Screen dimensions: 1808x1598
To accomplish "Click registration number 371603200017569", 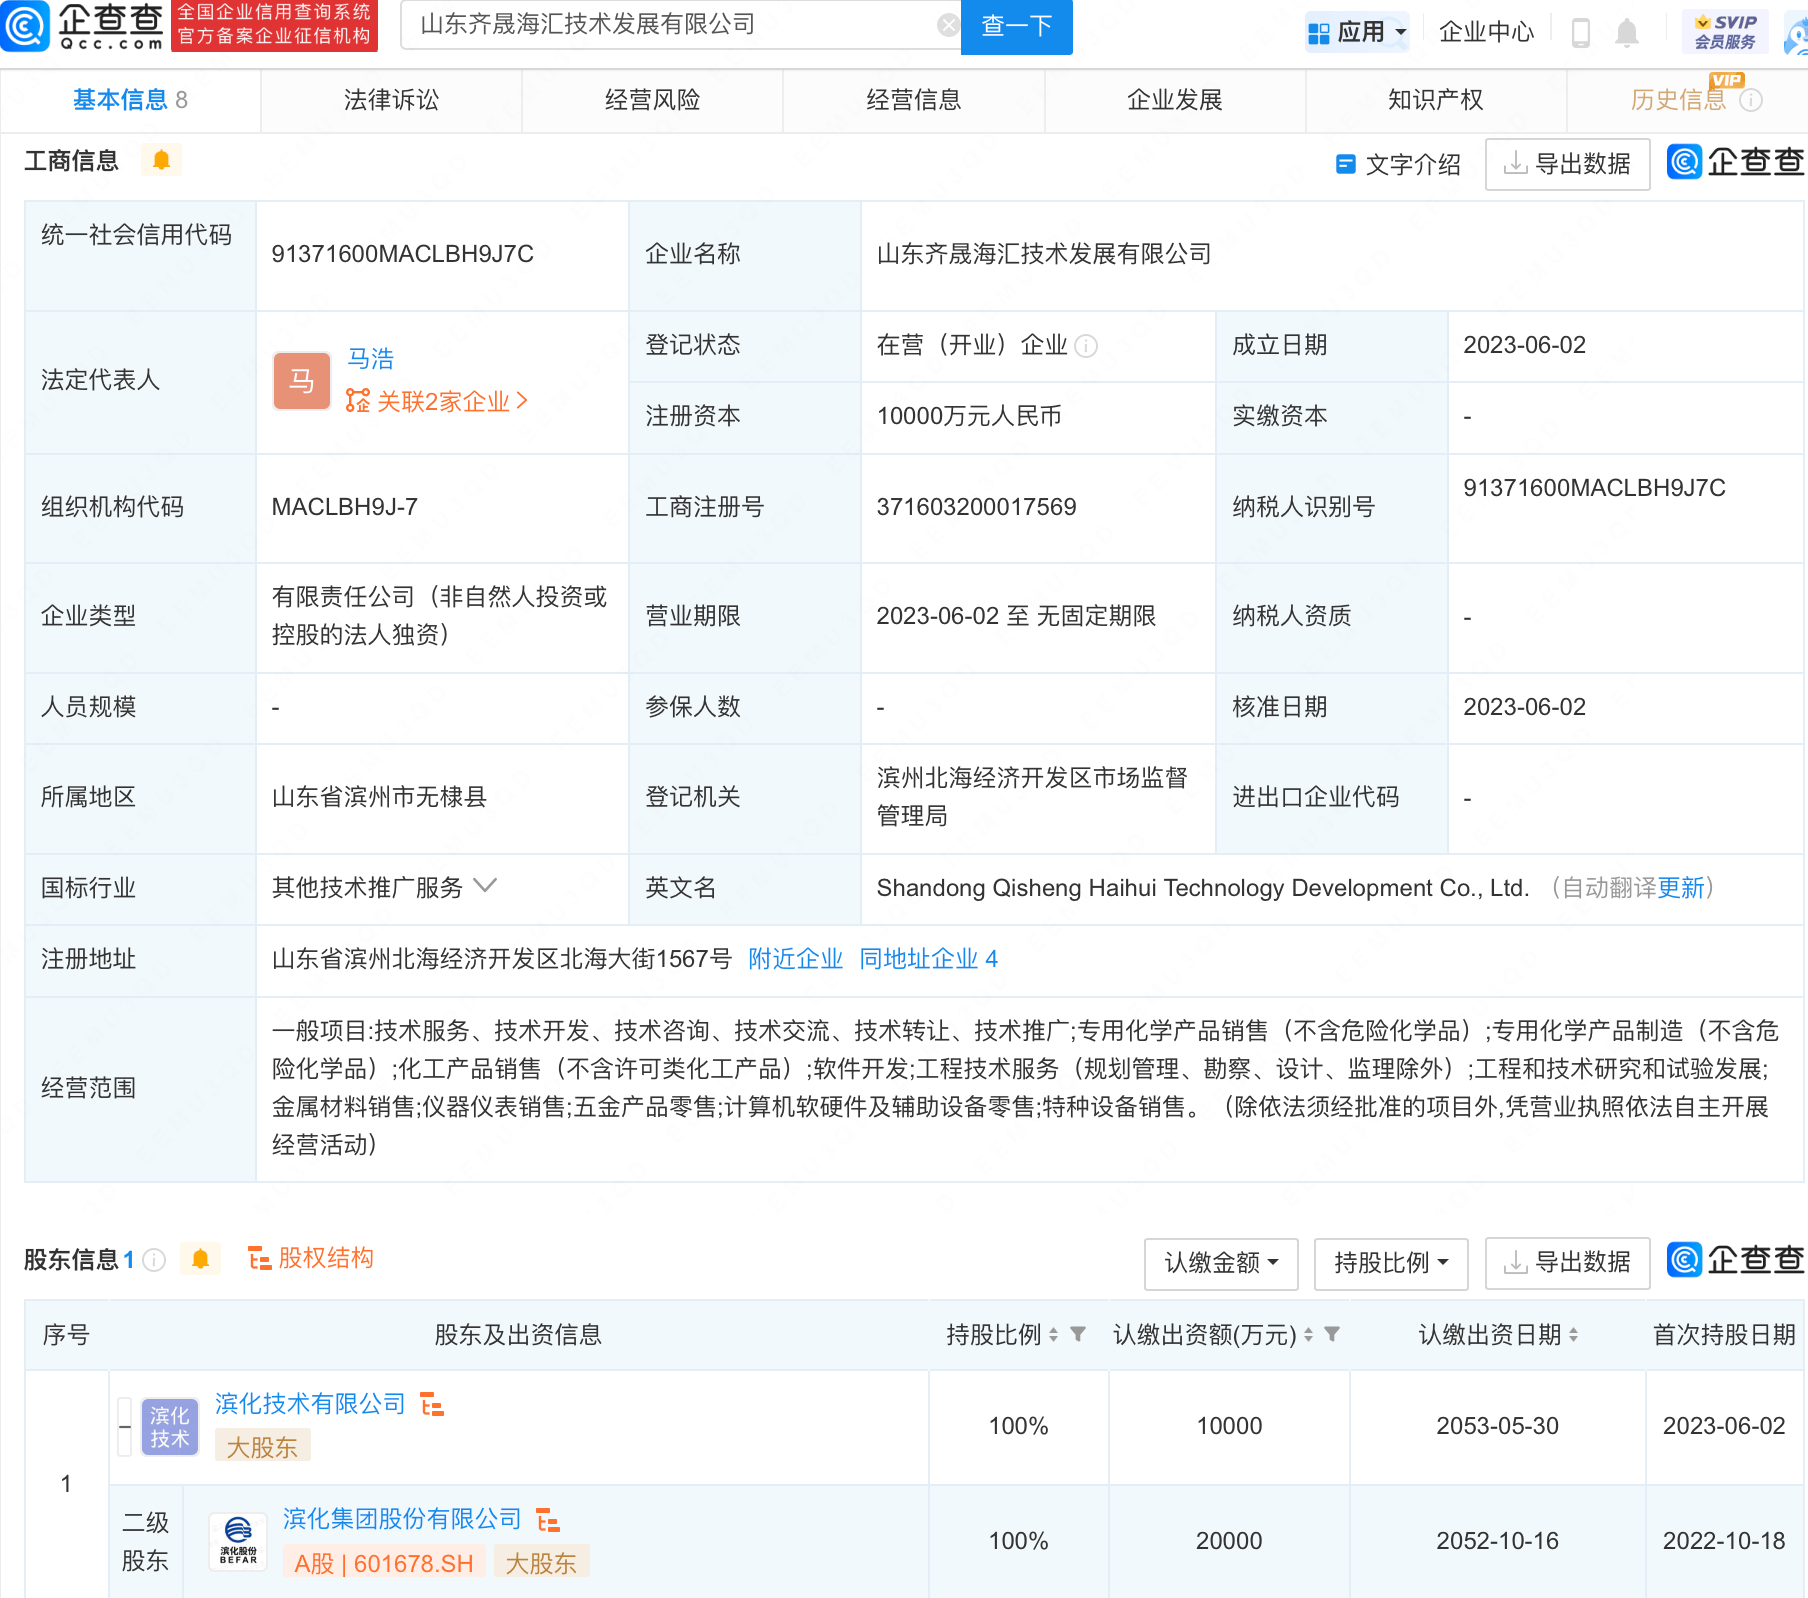I will click(x=976, y=507).
